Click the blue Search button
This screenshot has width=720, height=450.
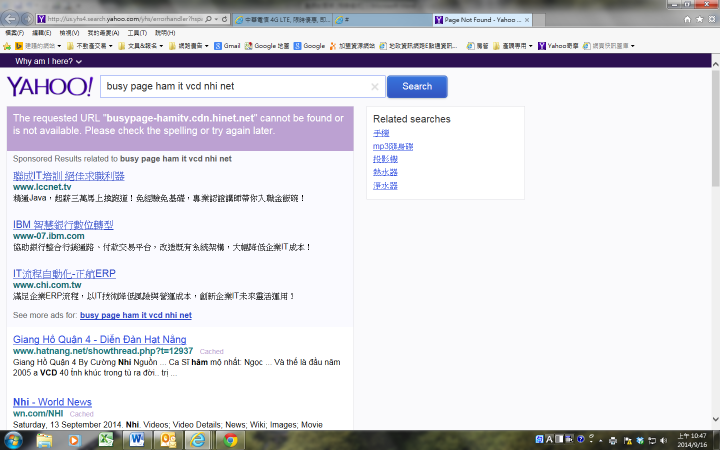click(x=417, y=86)
